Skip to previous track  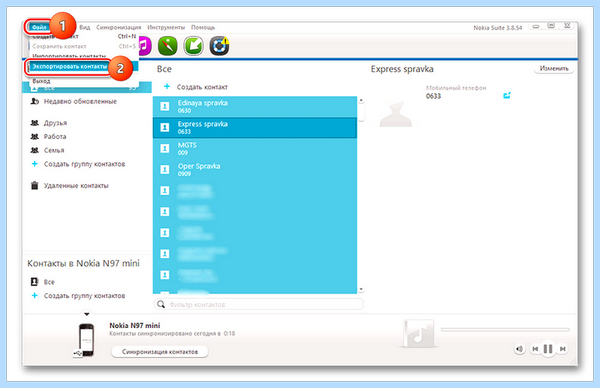click(535, 349)
